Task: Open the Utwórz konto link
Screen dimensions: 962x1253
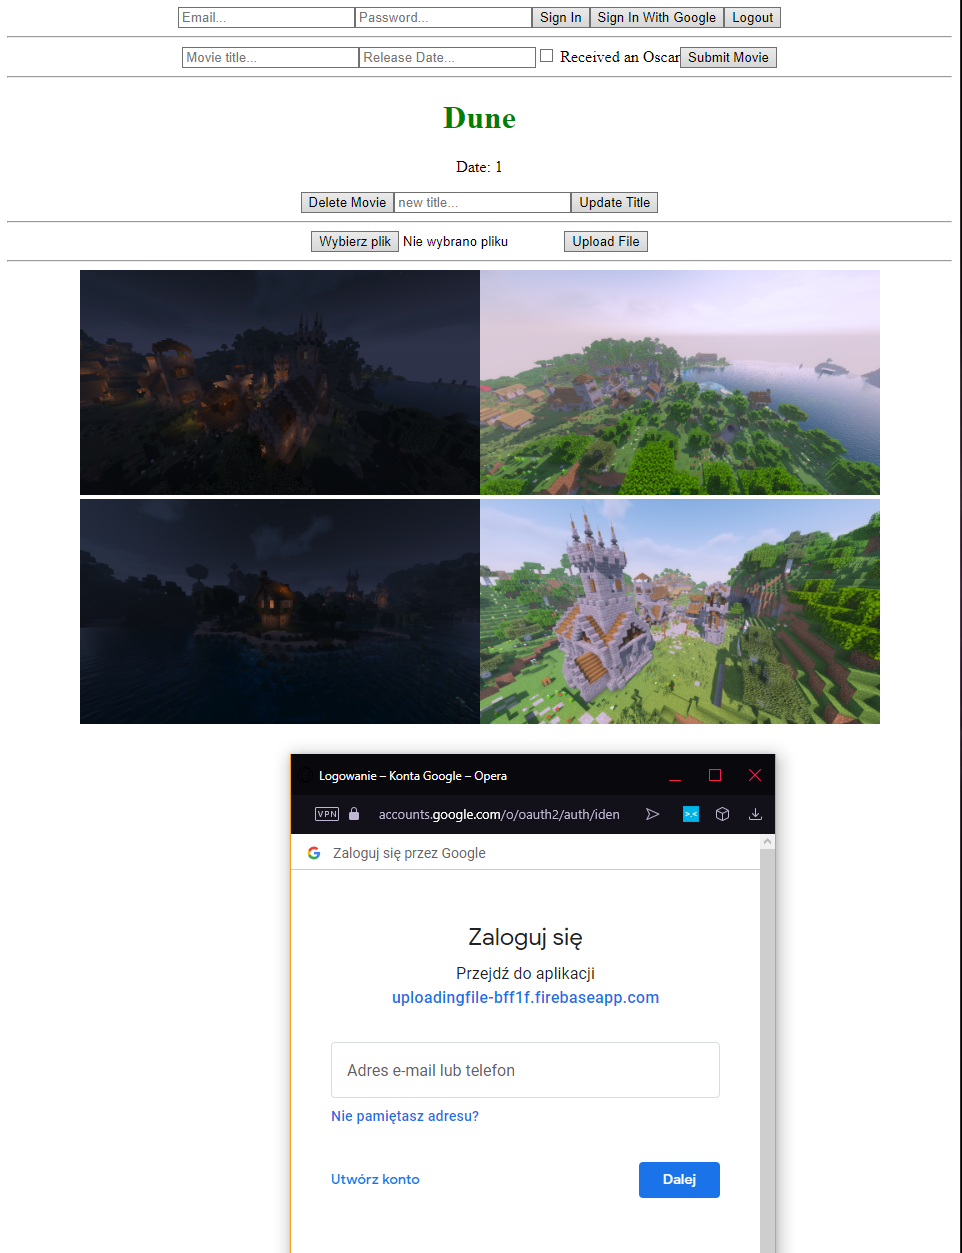Action: pos(375,1179)
